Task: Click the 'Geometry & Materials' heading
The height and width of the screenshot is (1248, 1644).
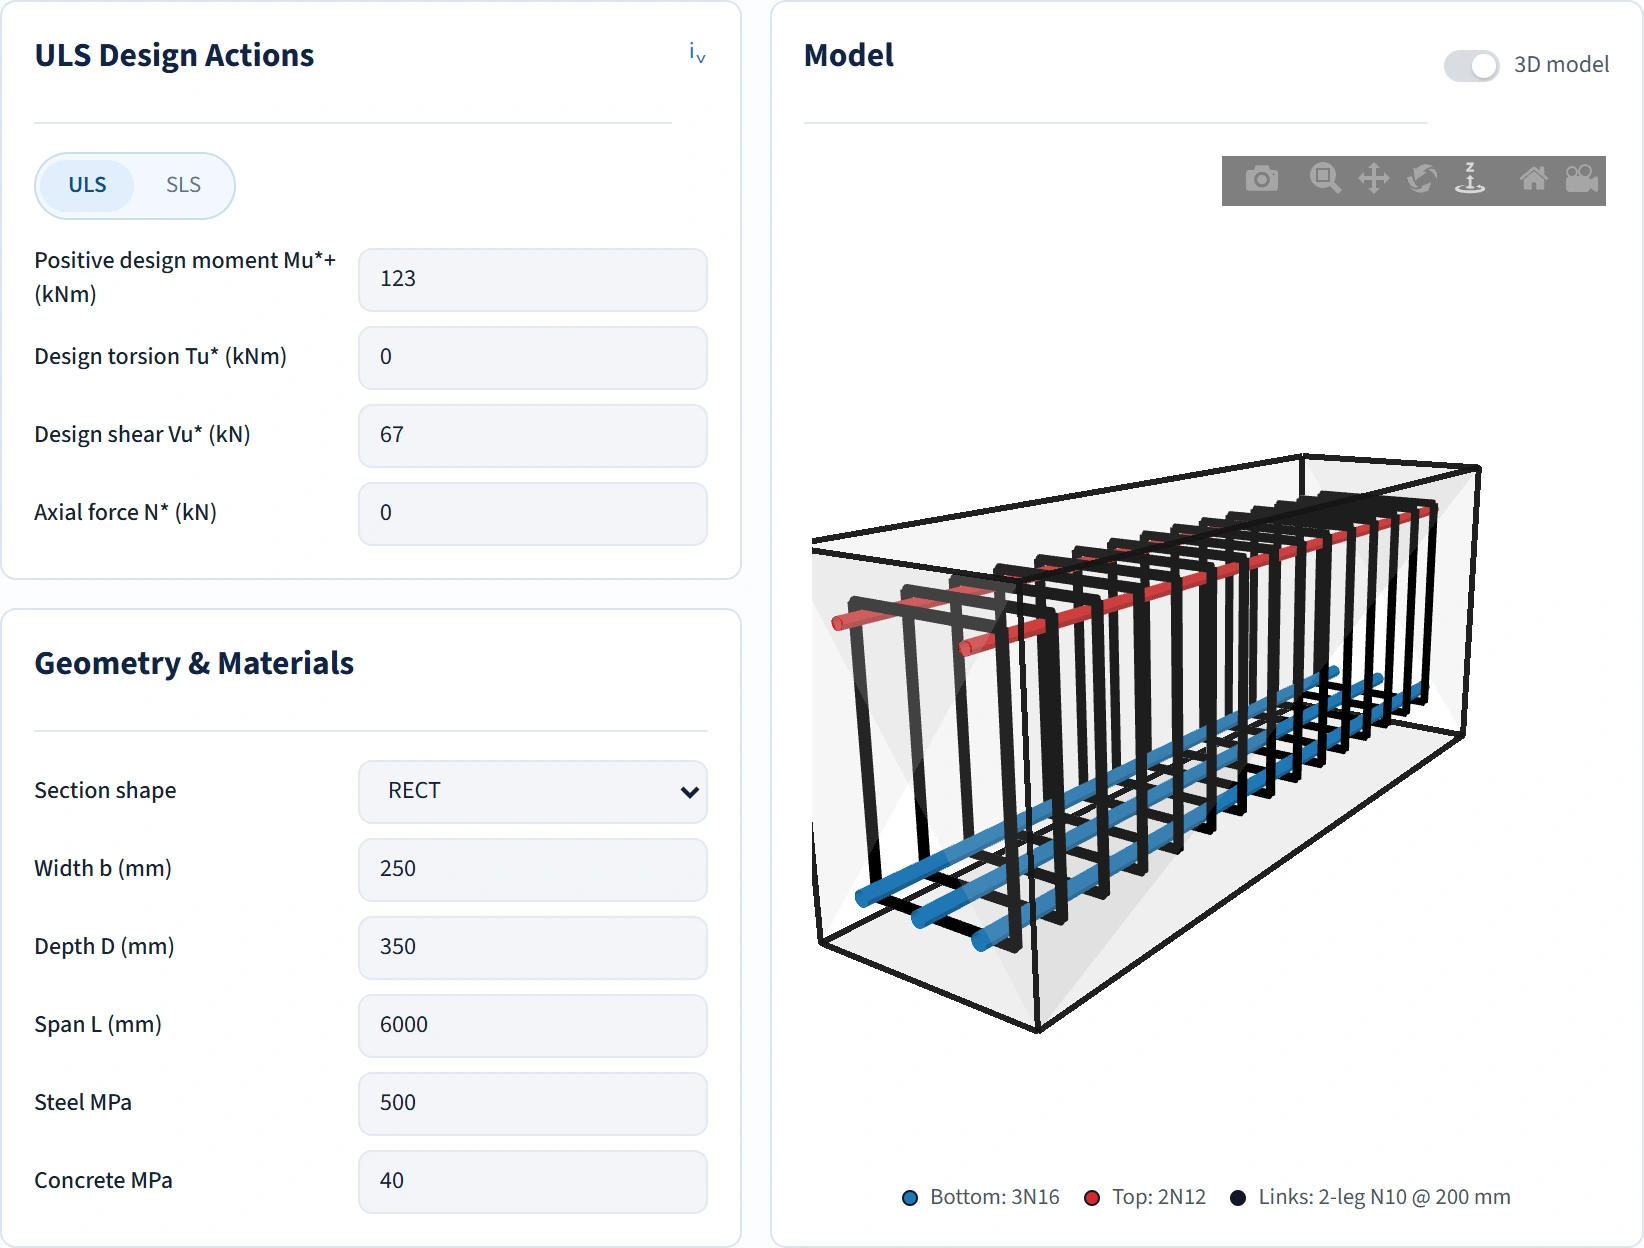Action: pyautogui.click(x=194, y=663)
